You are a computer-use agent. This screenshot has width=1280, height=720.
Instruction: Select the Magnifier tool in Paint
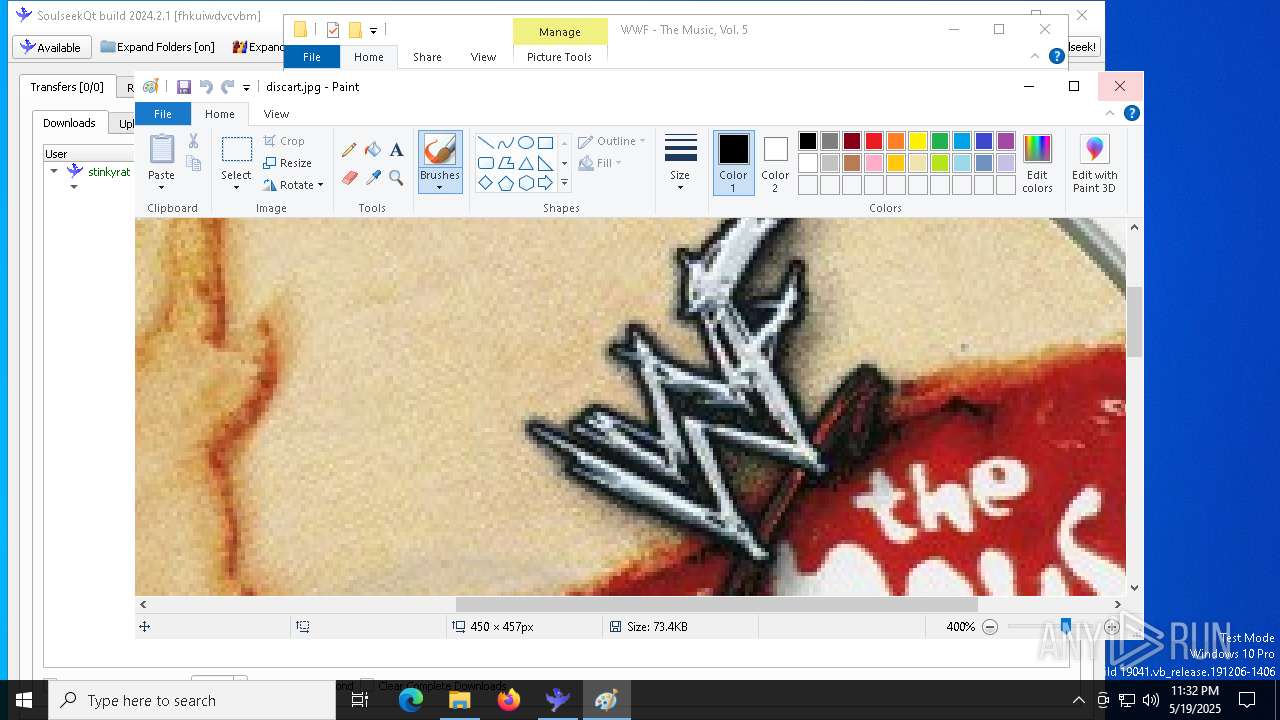click(396, 178)
